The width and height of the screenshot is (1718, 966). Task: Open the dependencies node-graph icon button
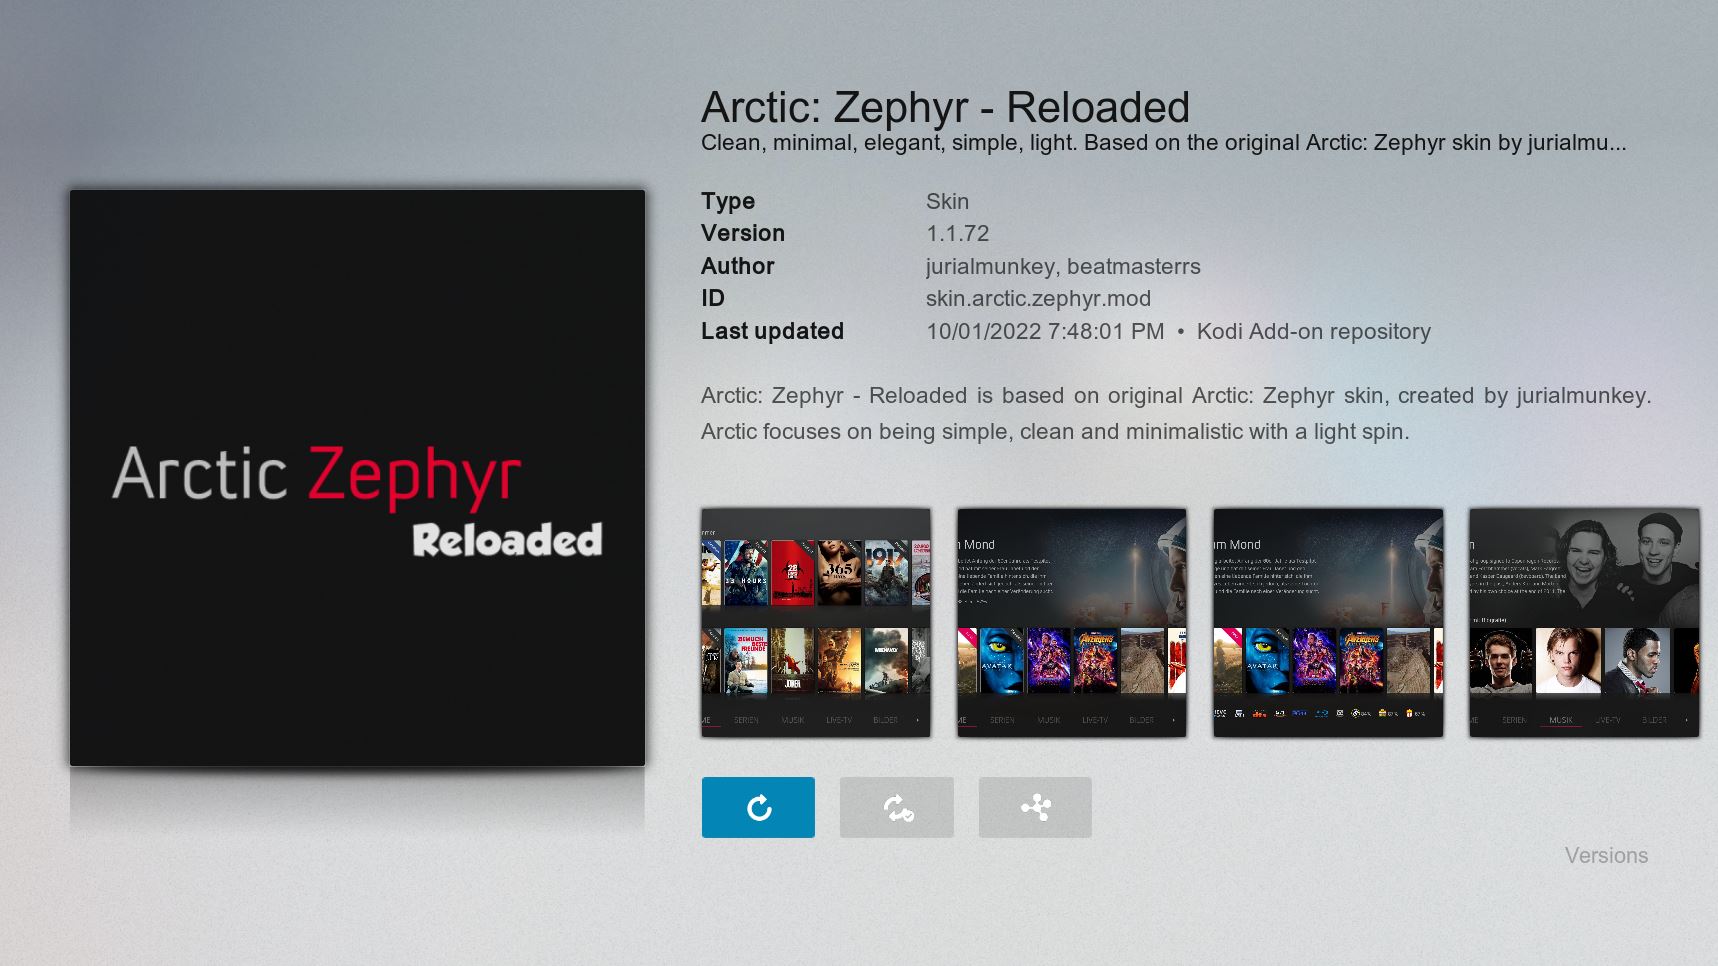[x=1035, y=807]
